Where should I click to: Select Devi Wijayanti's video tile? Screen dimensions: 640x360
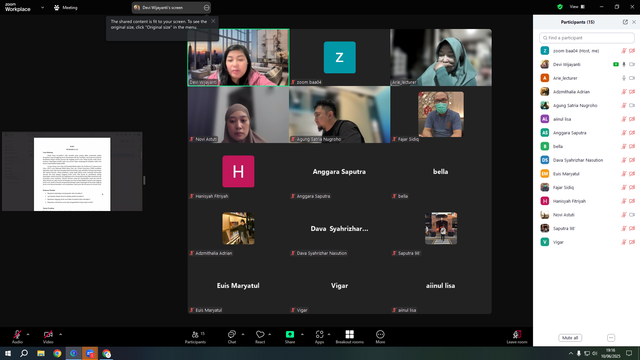tap(238, 57)
